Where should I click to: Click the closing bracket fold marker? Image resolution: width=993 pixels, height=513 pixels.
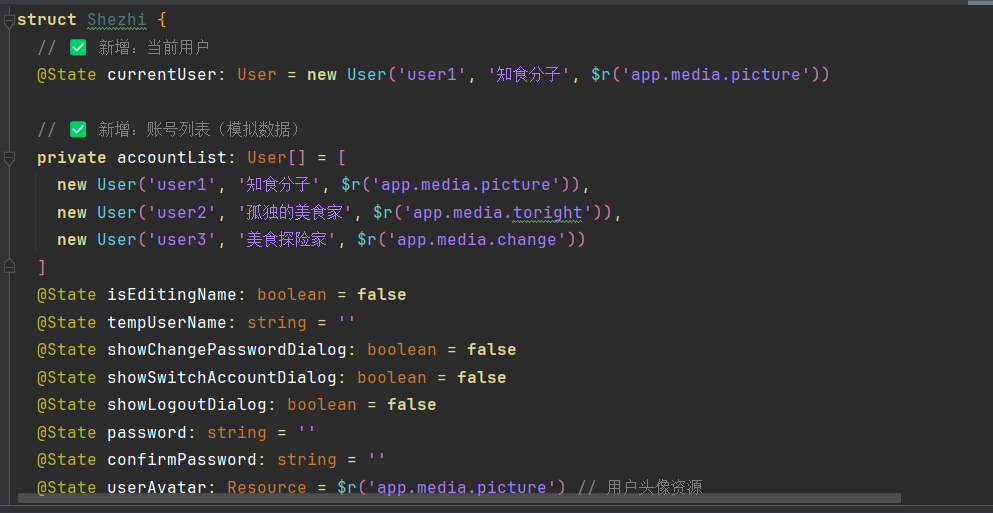point(9,265)
